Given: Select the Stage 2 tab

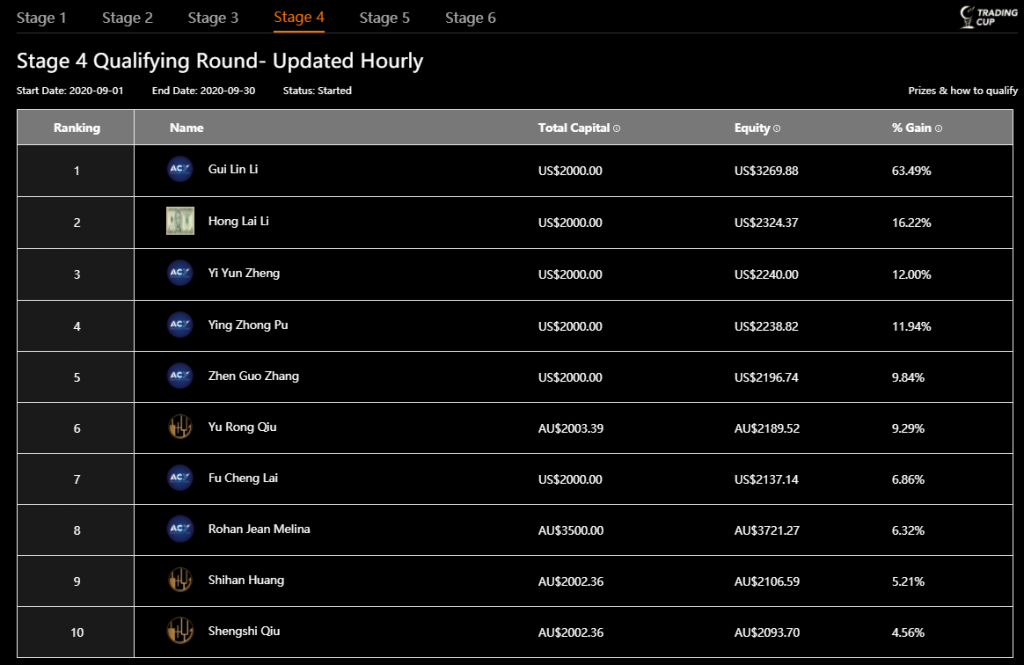Looking at the screenshot, I should pyautogui.click(x=127, y=17).
